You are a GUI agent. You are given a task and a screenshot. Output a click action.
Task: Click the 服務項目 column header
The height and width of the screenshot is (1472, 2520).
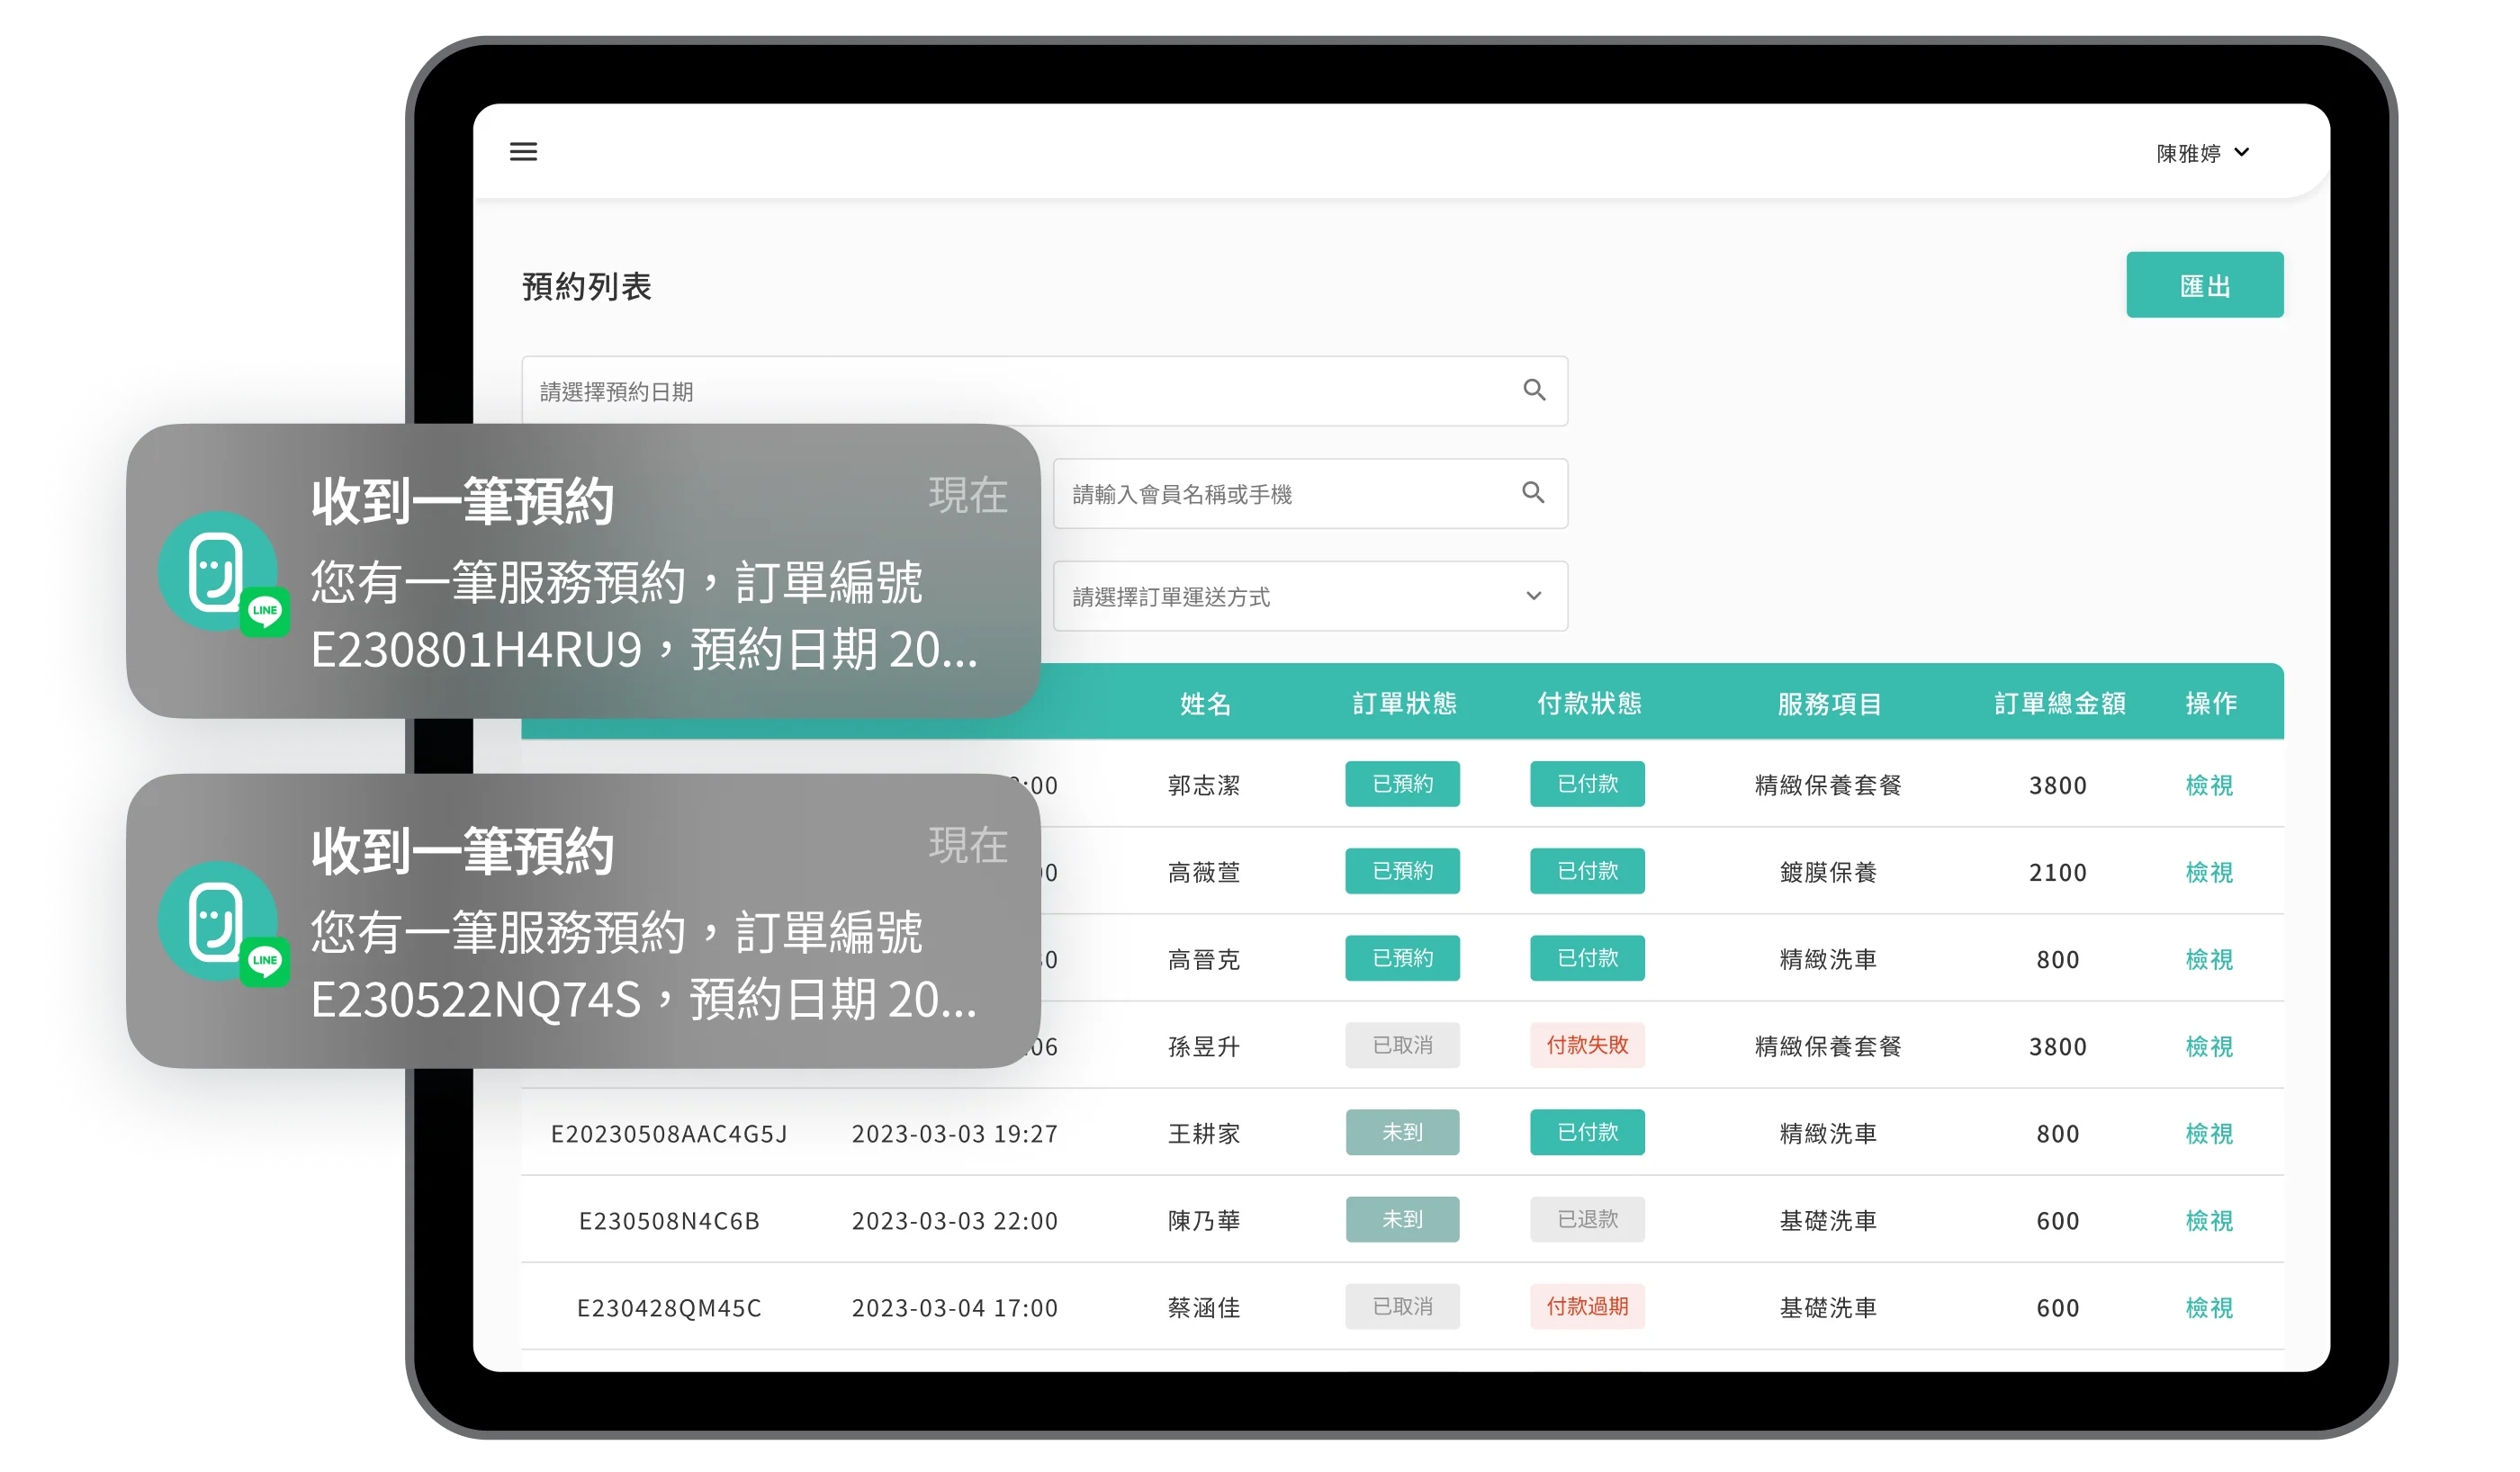pyautogui.click(x=1828, y=704)
